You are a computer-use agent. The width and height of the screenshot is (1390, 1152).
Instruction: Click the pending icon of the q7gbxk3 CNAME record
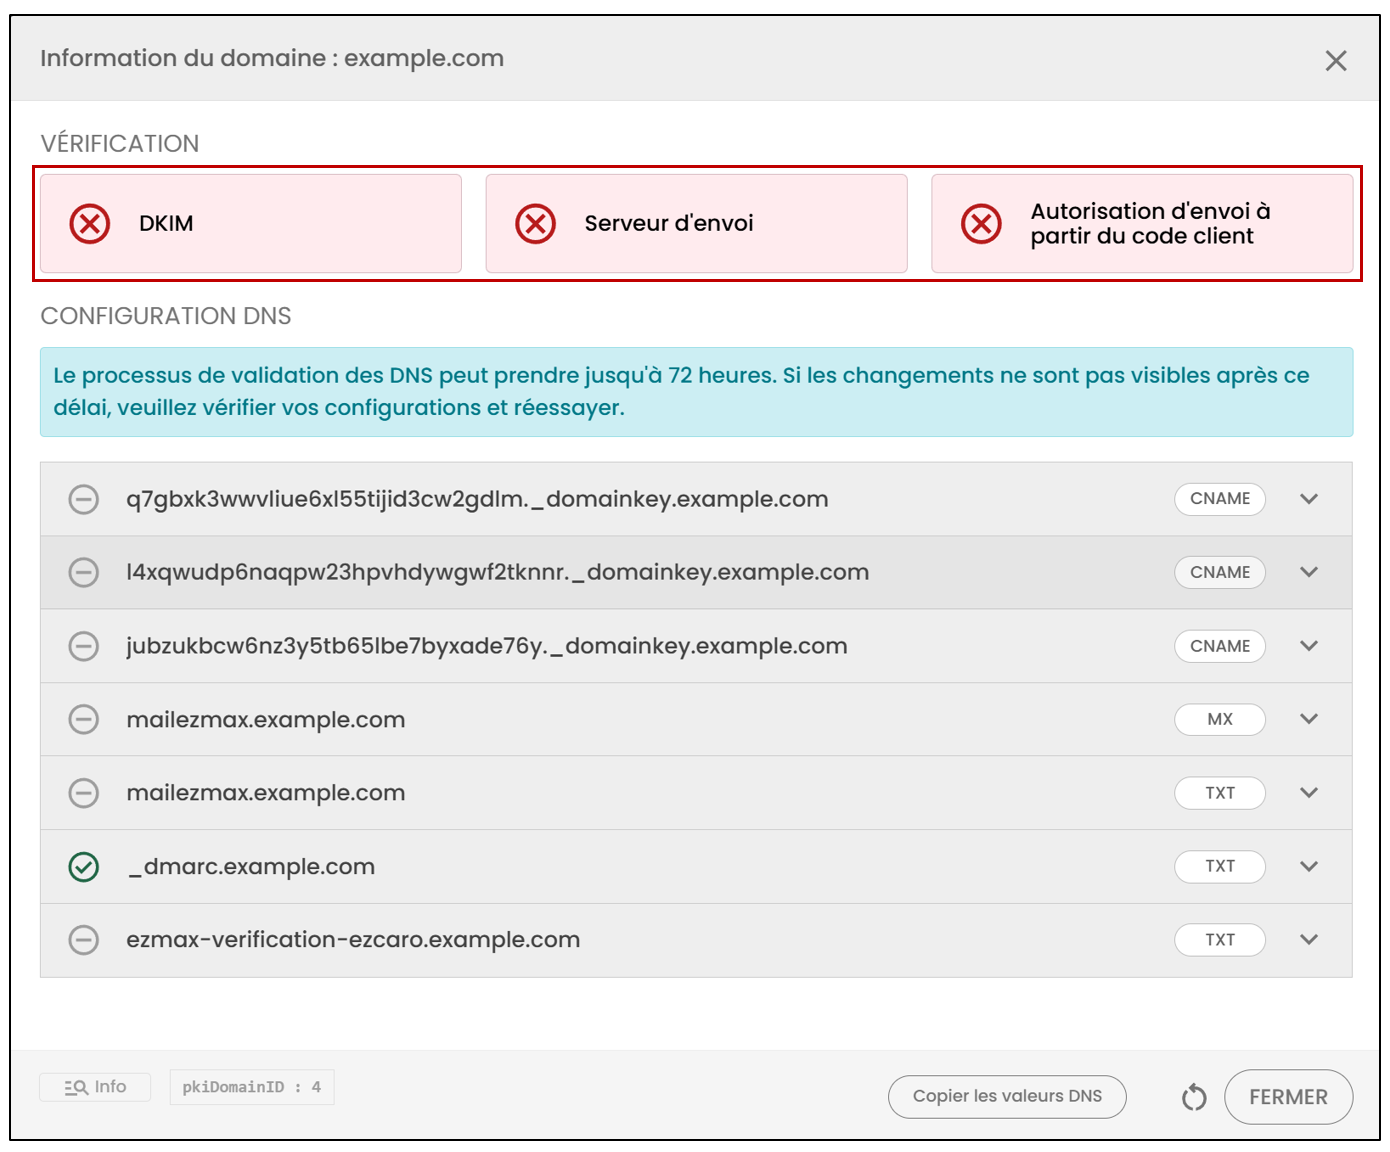(x=84, y=499)
